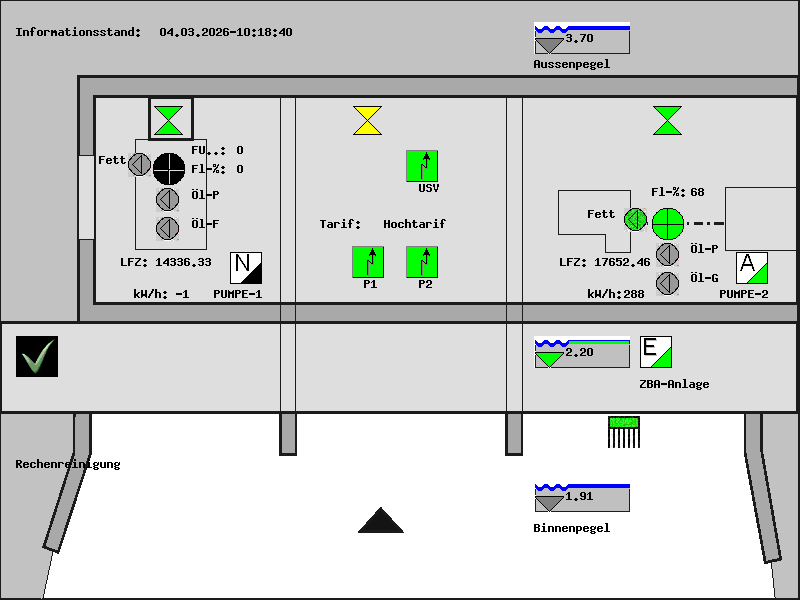Click the PUMPE-1 valve symbol at top

[x=170, y=119]
